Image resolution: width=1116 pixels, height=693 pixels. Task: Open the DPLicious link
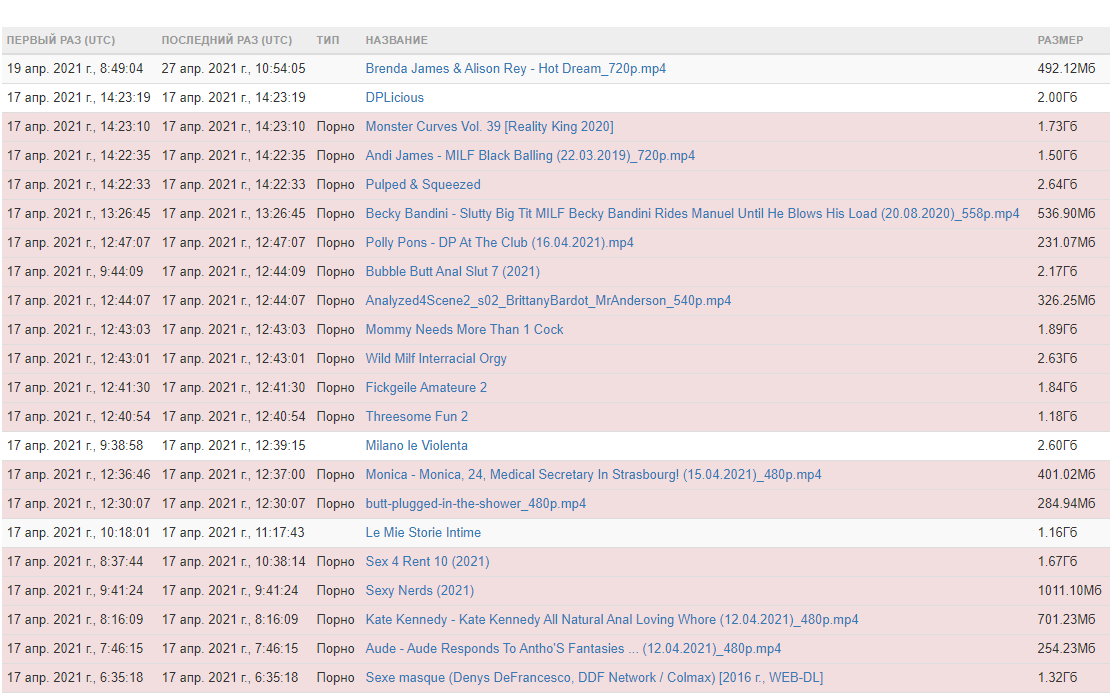coord(394,97)
